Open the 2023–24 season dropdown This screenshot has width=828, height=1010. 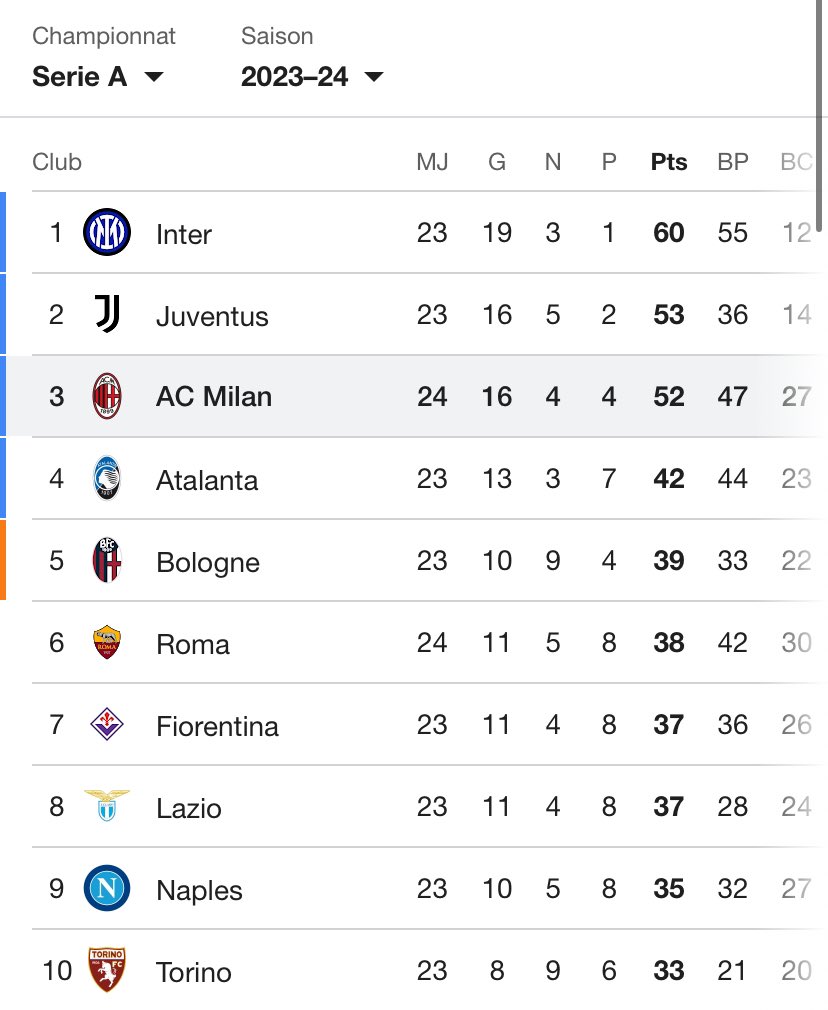pos(313,77)
